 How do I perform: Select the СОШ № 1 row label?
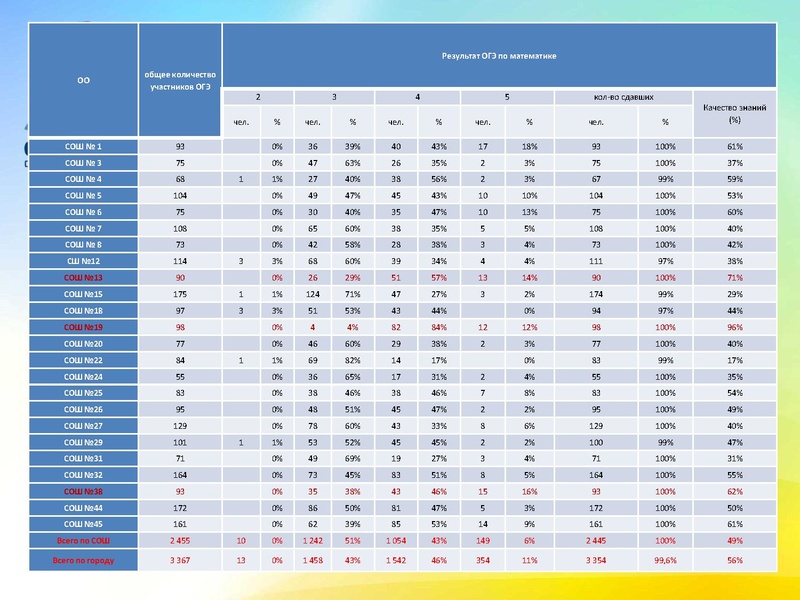[x=83, y=146]
